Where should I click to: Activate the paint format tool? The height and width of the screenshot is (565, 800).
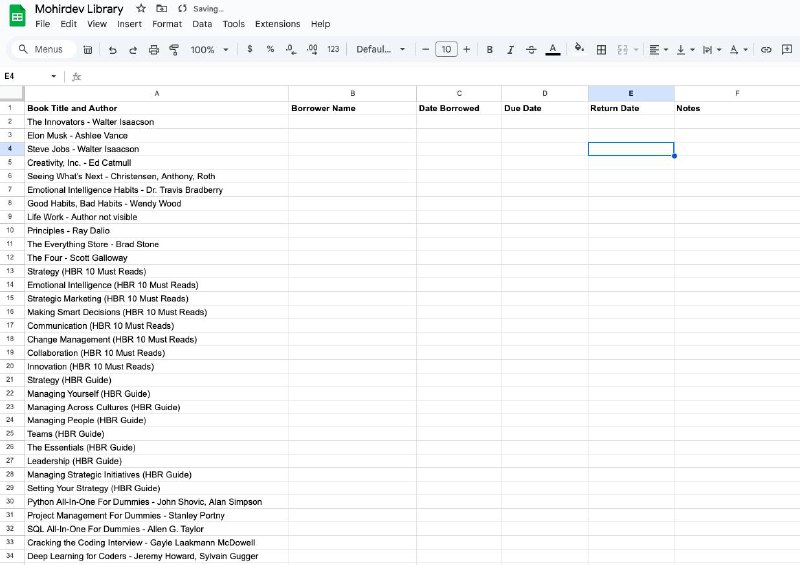pyautogui.click(x=174, y=50)
